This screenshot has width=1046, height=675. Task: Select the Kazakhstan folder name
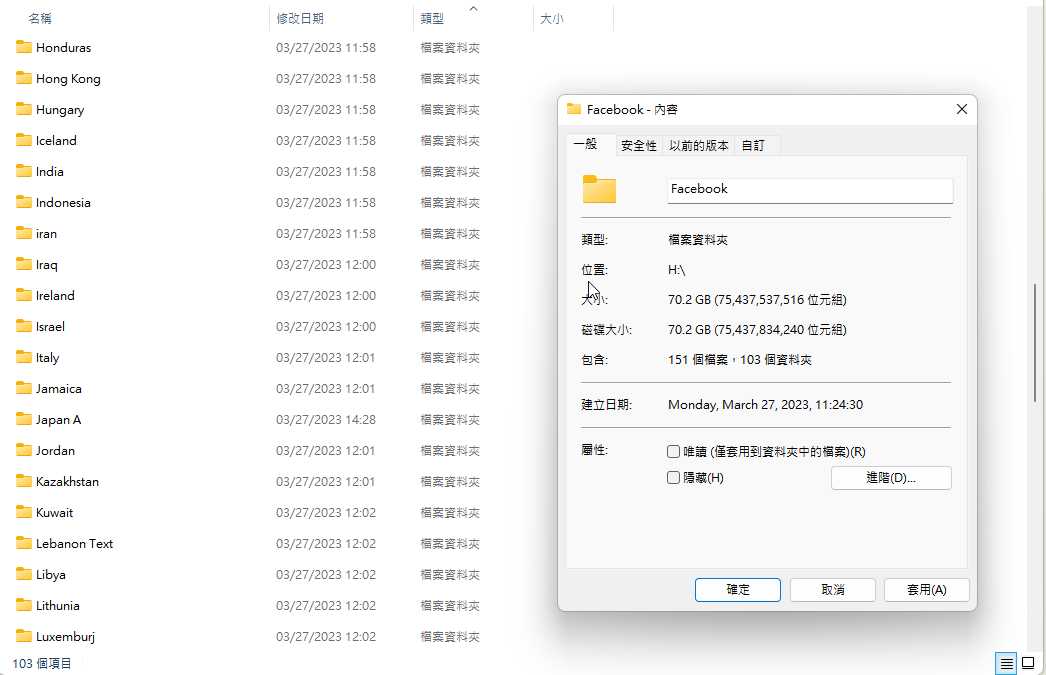point(67,482)
